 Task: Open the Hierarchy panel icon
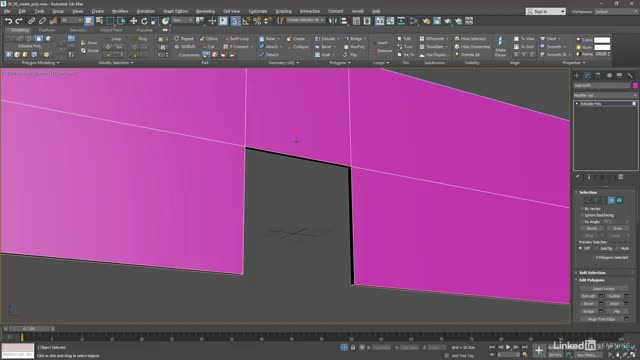point(598,76)
